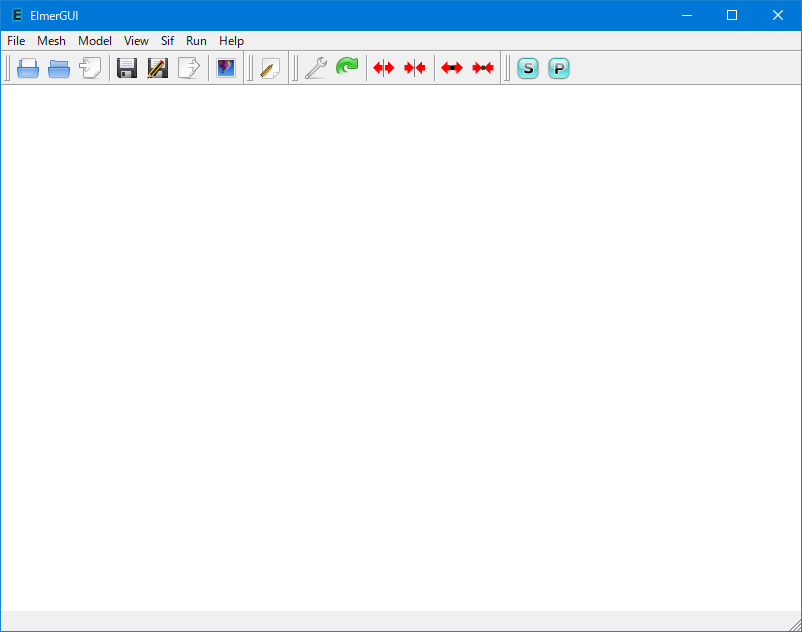Viewport: 802px width, 632px height.
Task: Maximize the ElmerGUI window
Action: coord(732,15)
